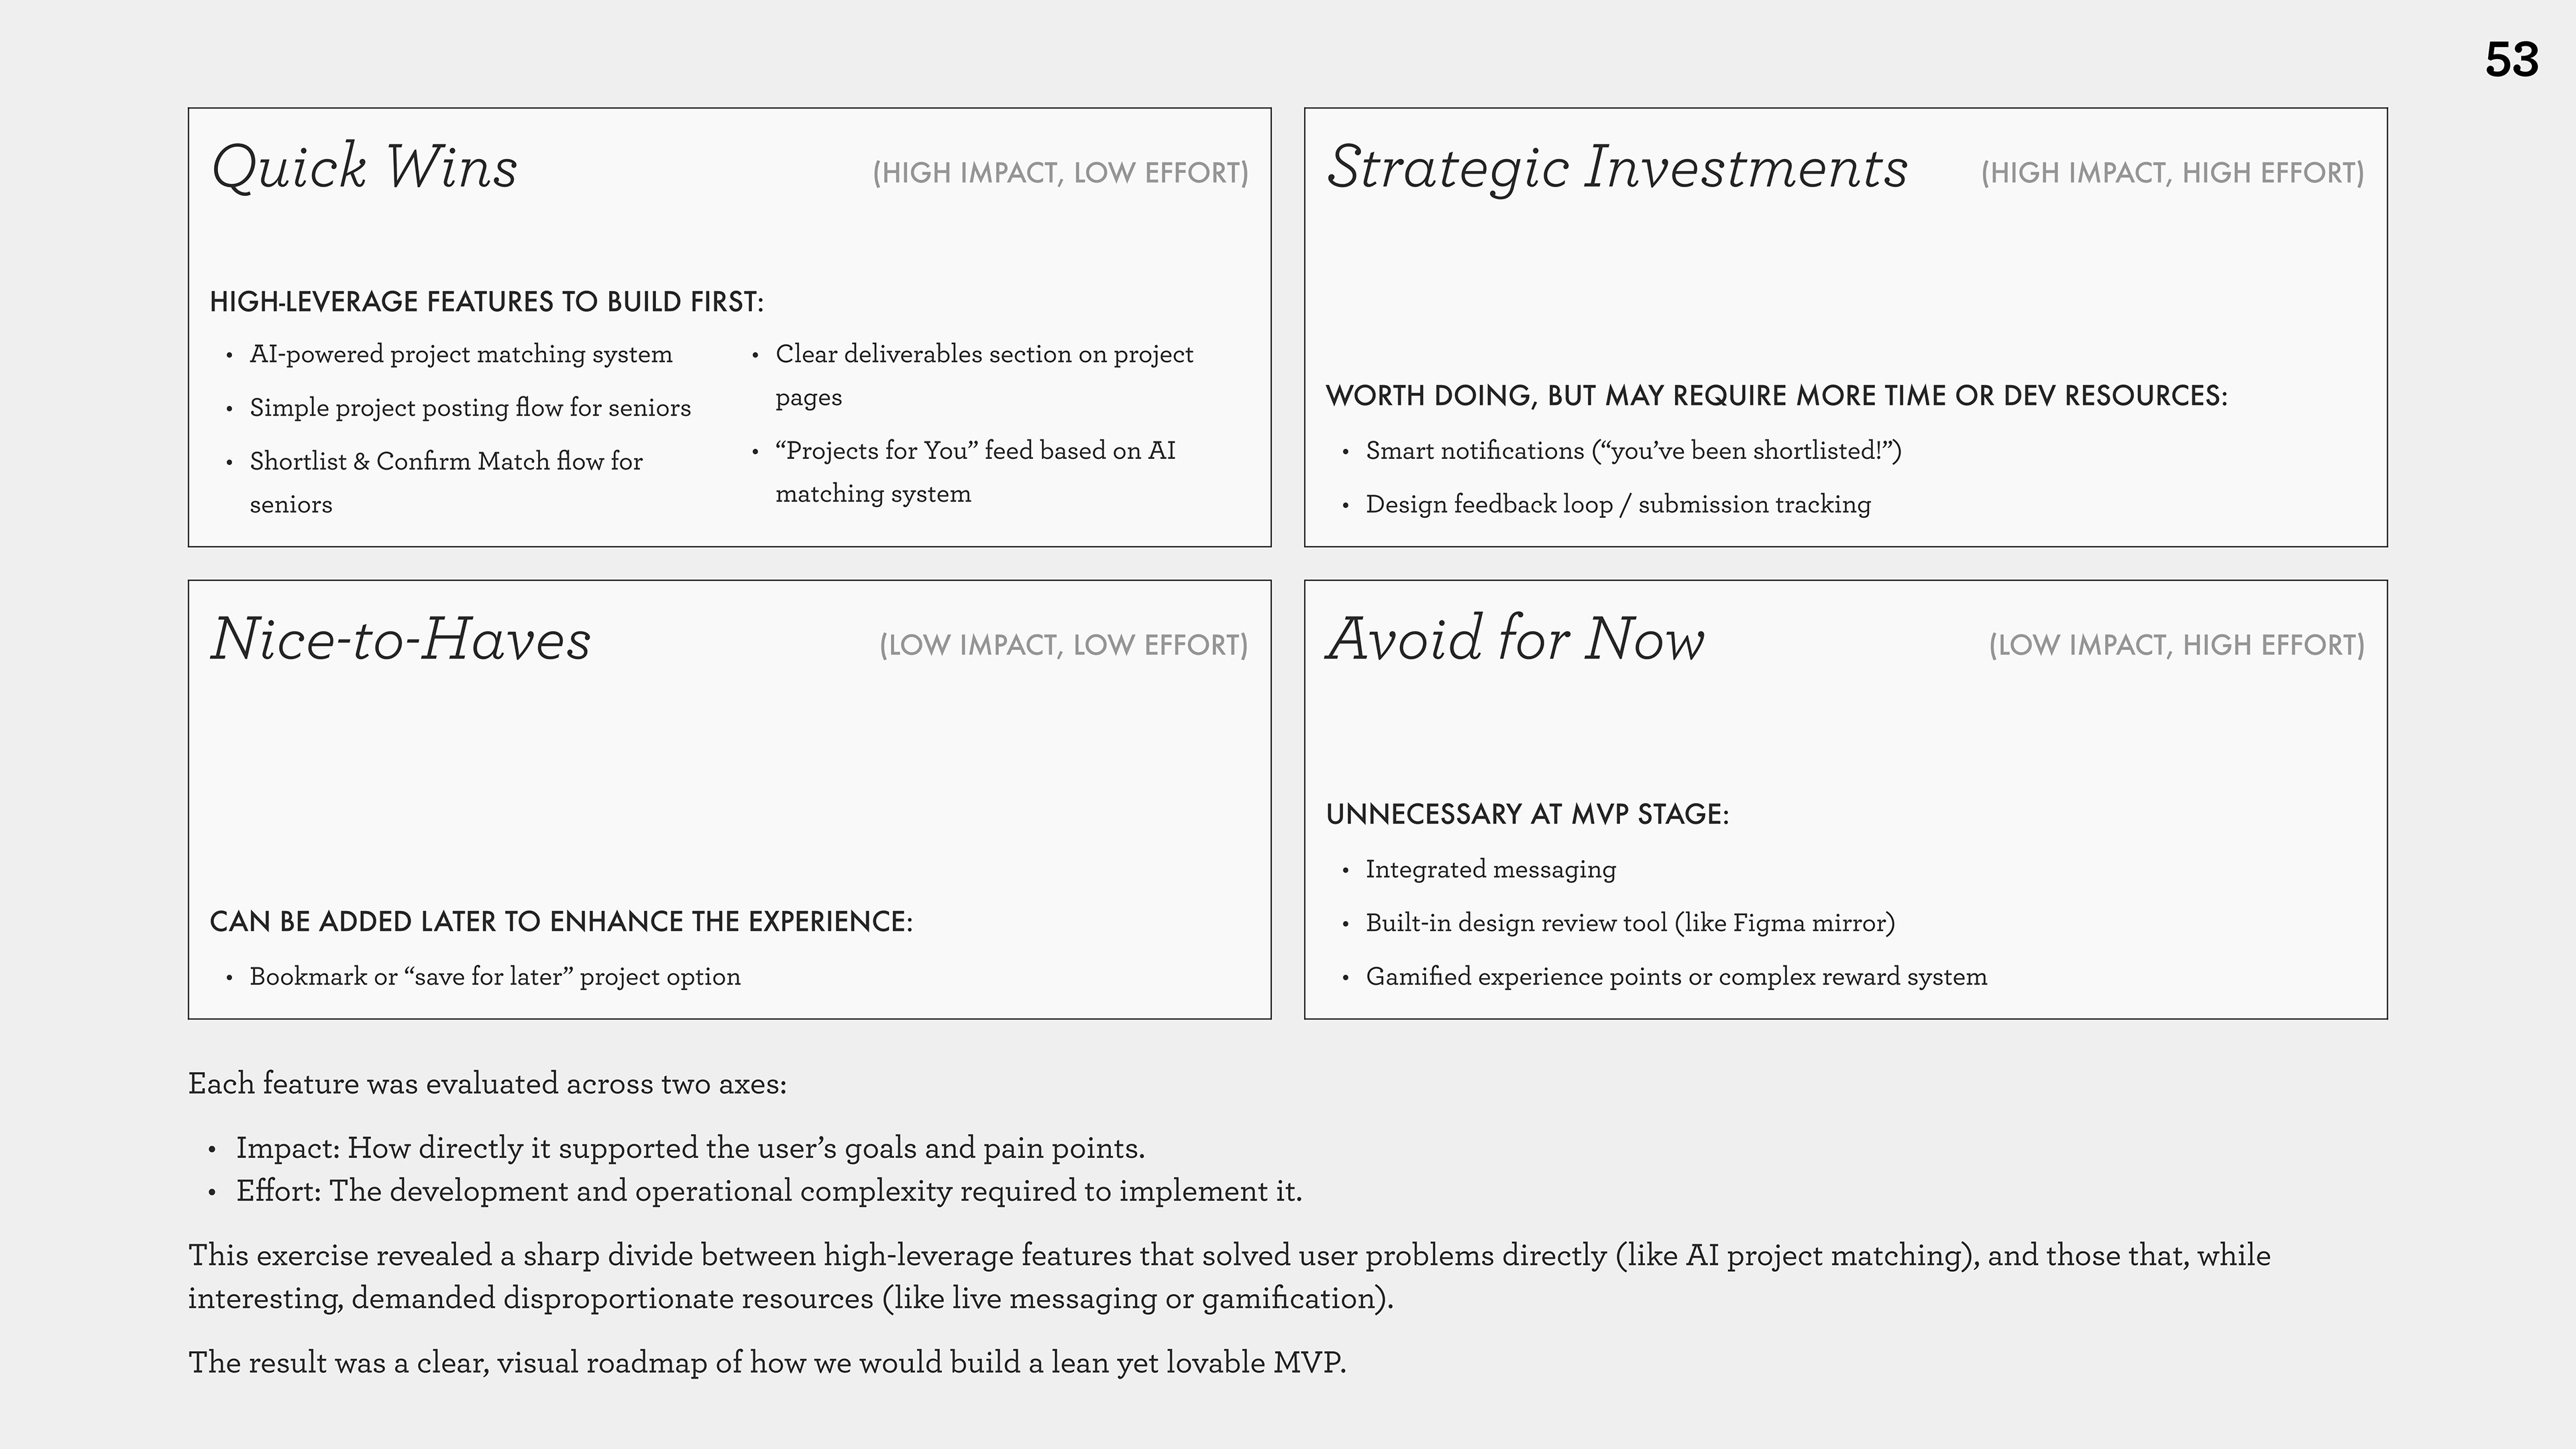Screen dimensions: 2576x1449
Task: Click "Design feedback loop / submission tracking"
Action: click(1618, 505)
